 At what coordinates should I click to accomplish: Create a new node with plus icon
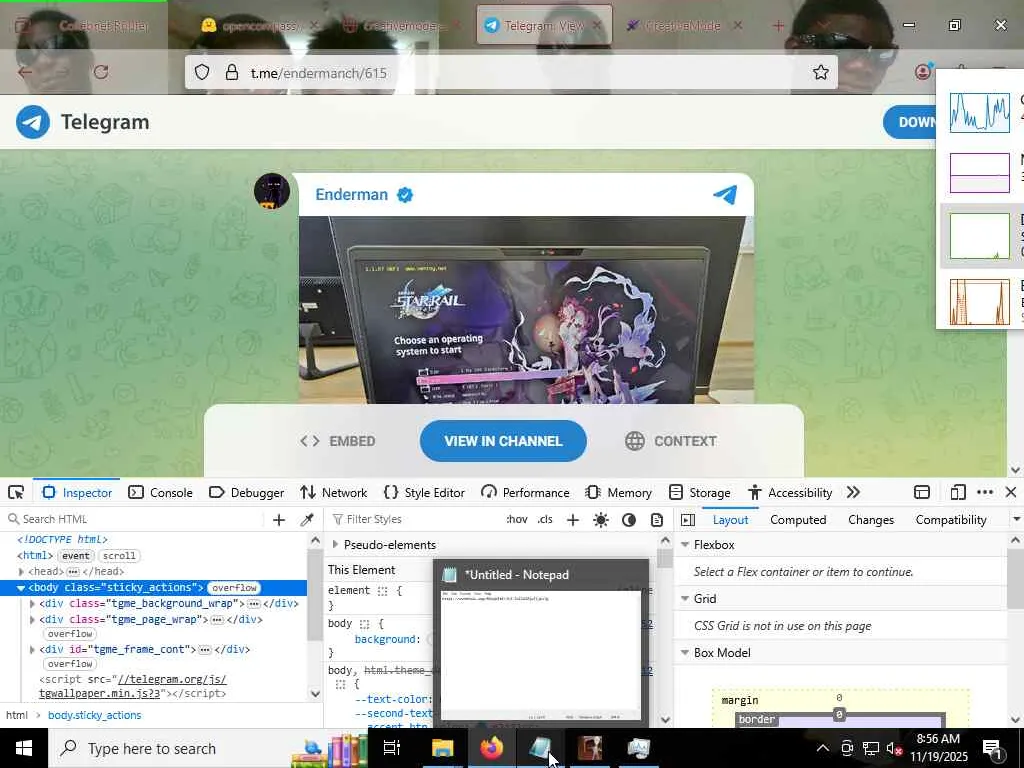pos(279,520)
